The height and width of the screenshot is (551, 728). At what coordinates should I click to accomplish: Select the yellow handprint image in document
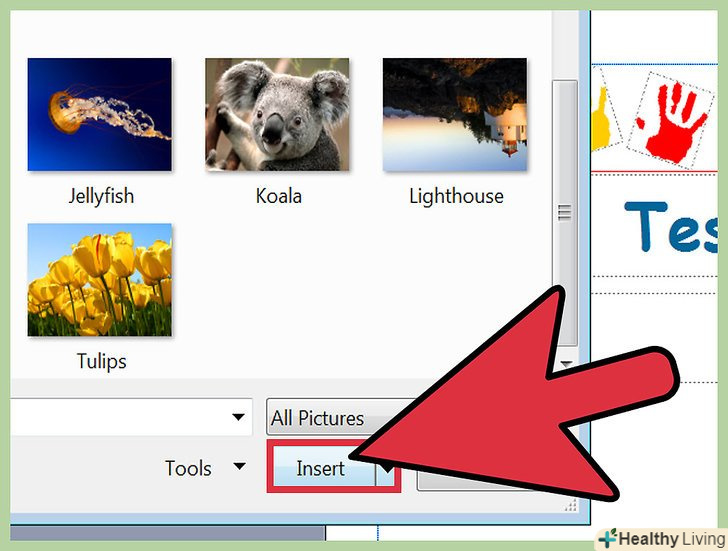tap(603, 118)
